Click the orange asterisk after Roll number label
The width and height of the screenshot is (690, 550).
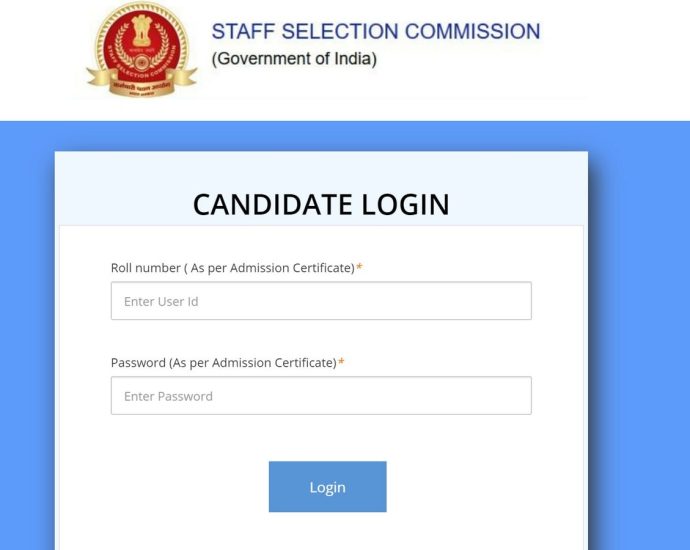tap(359, 268)
